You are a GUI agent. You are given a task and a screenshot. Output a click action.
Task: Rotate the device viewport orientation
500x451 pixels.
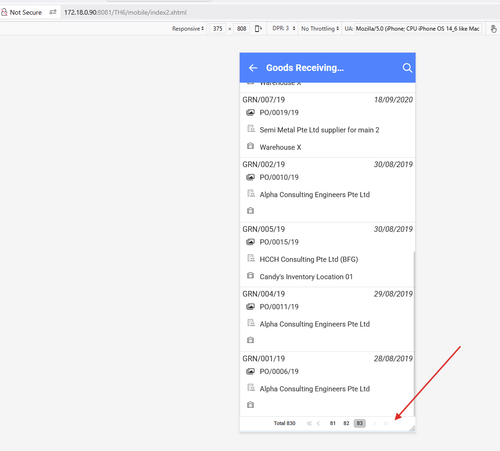click(x=258, y=29)
